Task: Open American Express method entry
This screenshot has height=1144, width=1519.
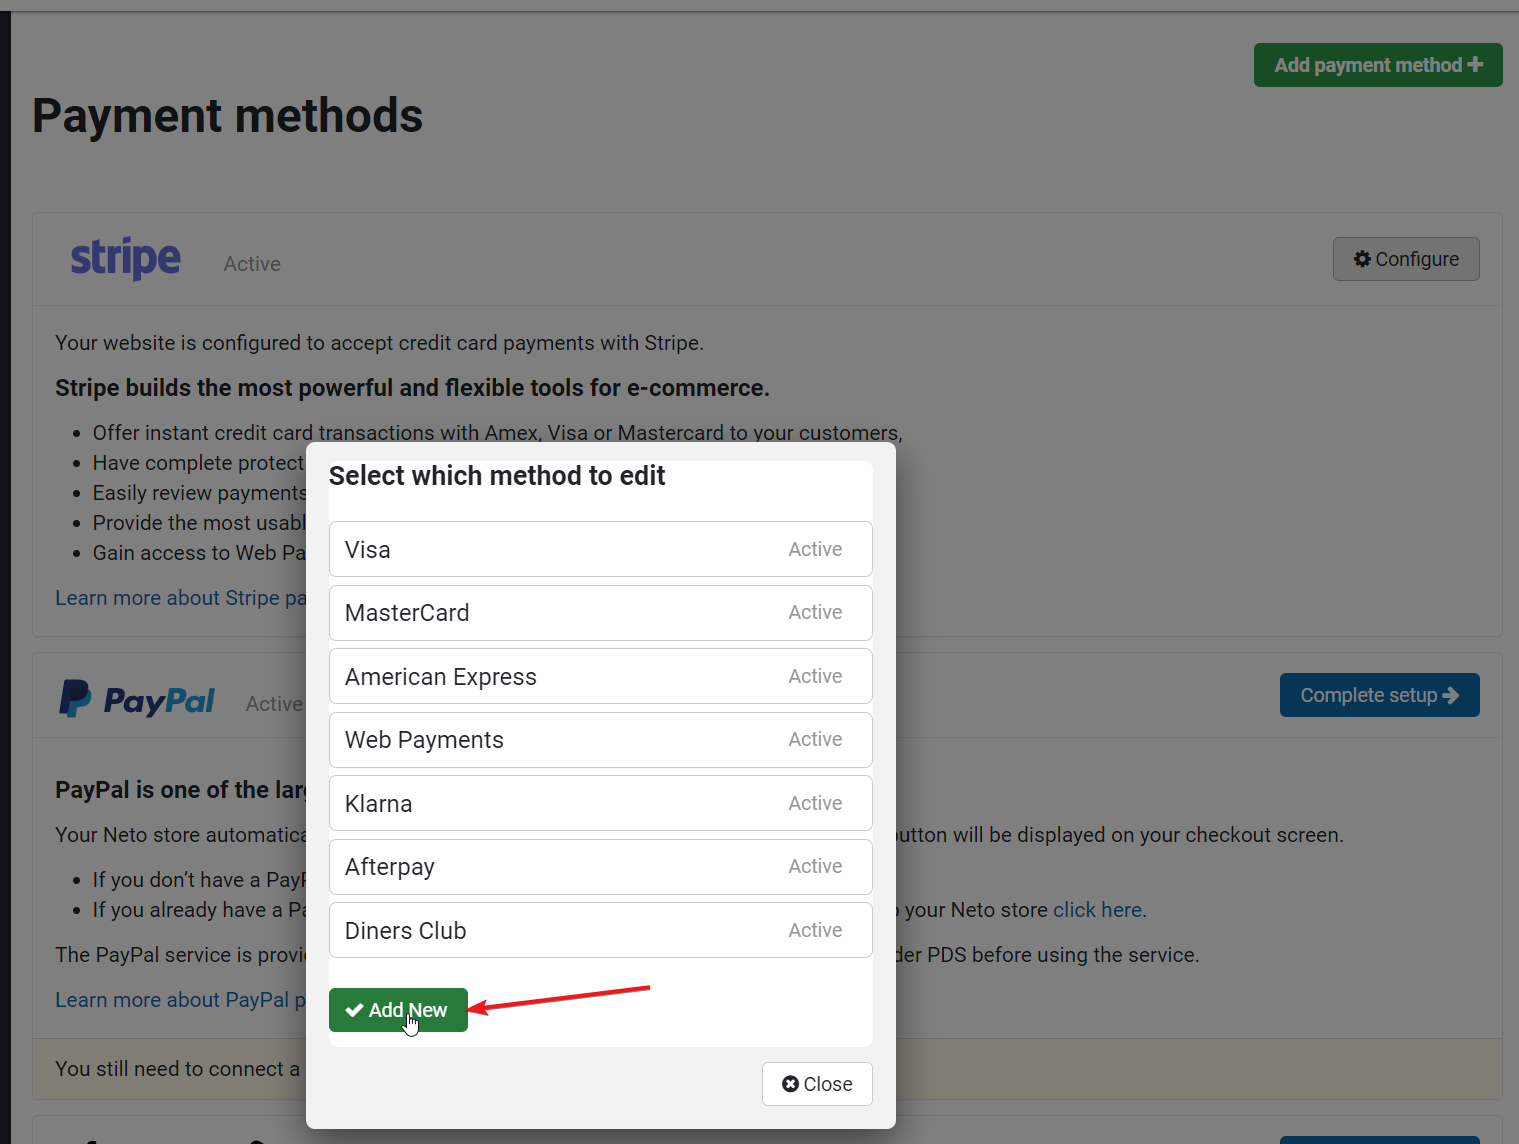Action: tap(600, 676)
